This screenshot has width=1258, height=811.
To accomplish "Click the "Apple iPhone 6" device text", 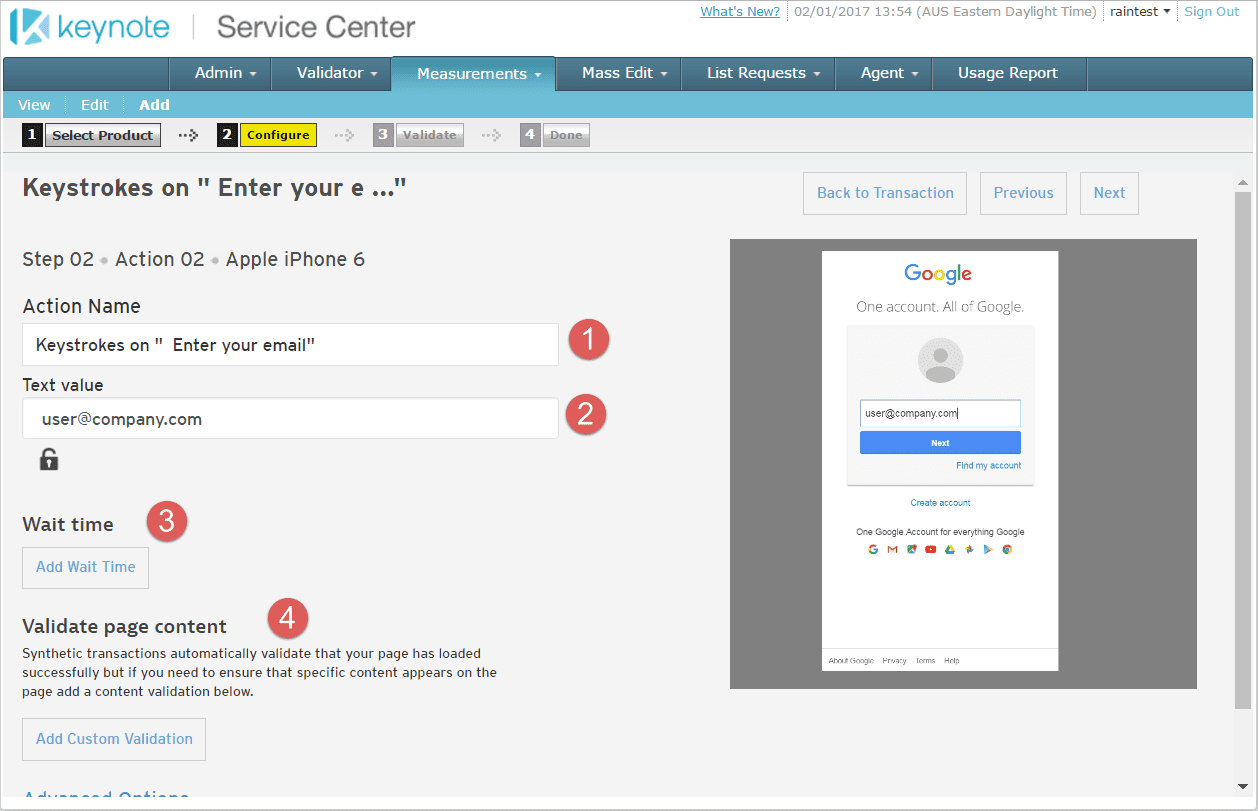I will [295, 260].
